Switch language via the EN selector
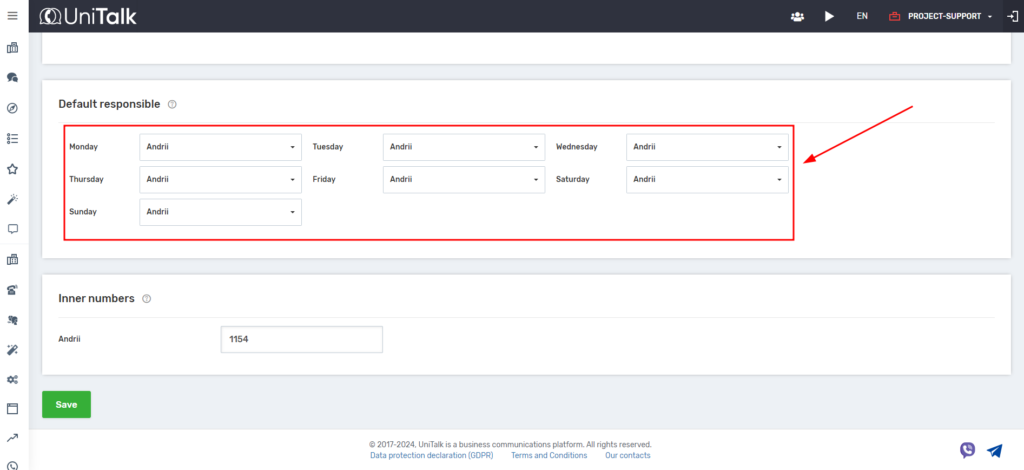Viewport: 1024px width, 470px height. pos(861,16)
